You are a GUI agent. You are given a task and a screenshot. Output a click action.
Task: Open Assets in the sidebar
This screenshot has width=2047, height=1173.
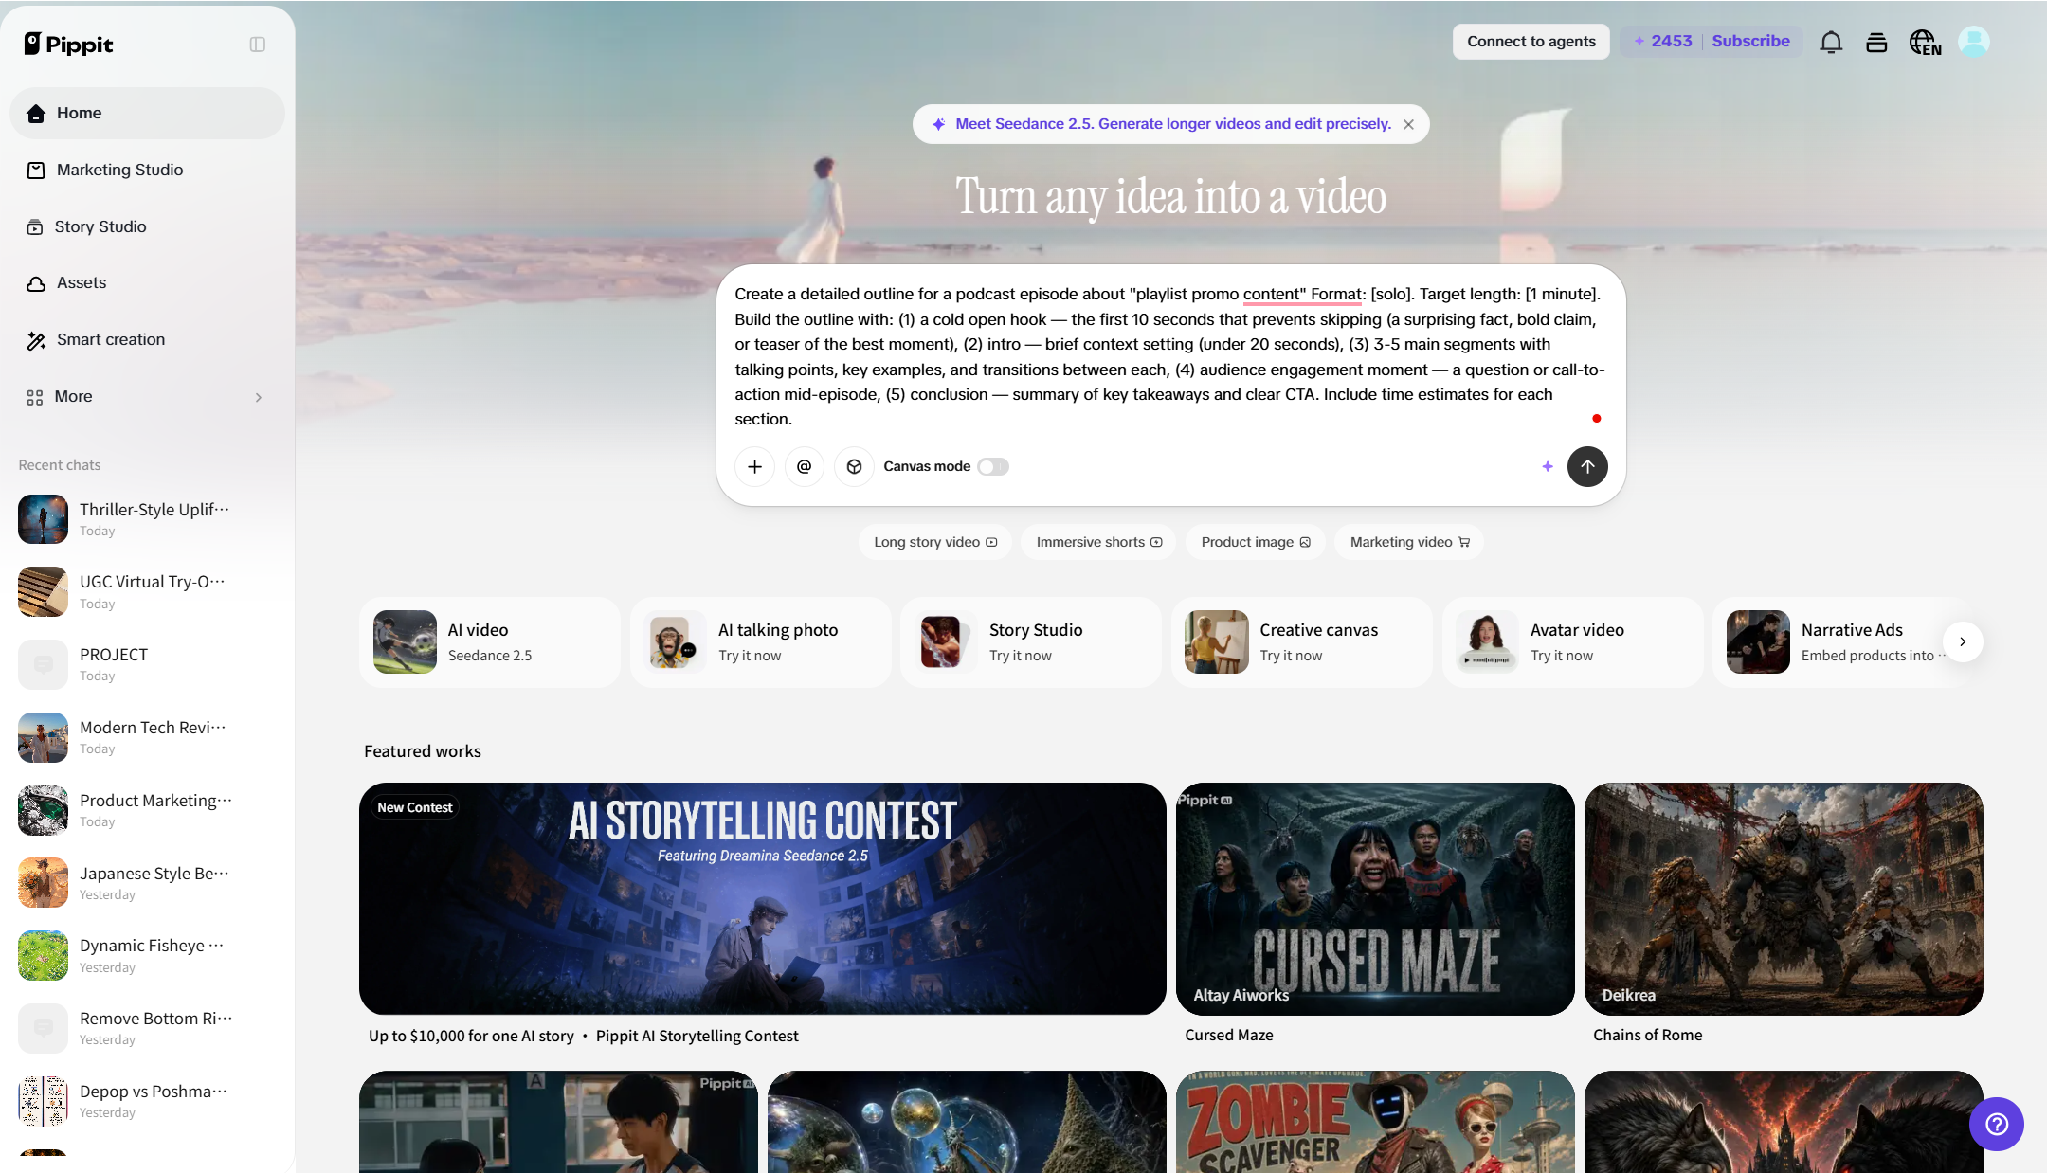pyautogui.click(x=147, y=283)
